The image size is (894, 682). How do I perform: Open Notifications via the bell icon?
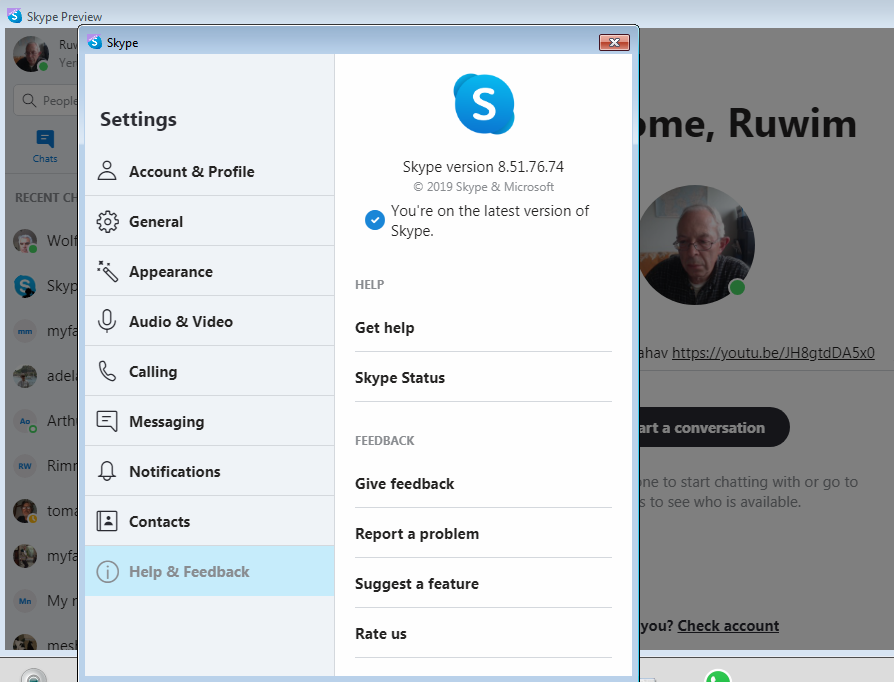107,471
